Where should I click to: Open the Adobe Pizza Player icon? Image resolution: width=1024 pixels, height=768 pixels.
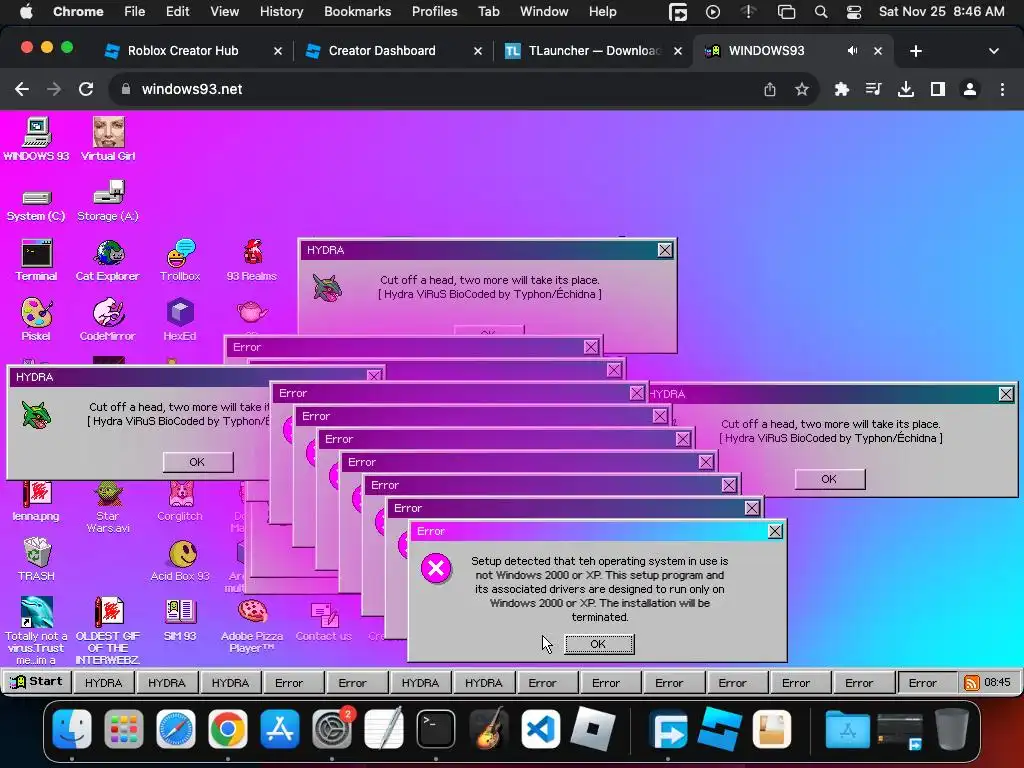click(252, 626)
